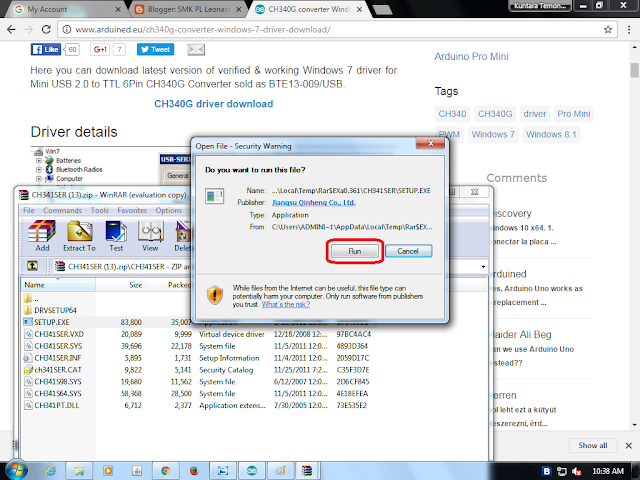The width and height of the screenshot is (640, 480).
Task: Open the Chrome three-dot menu
Action: (629, 29)
